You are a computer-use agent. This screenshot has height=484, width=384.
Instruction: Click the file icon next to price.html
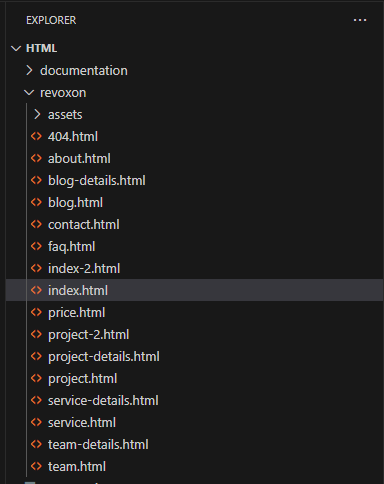36,312
